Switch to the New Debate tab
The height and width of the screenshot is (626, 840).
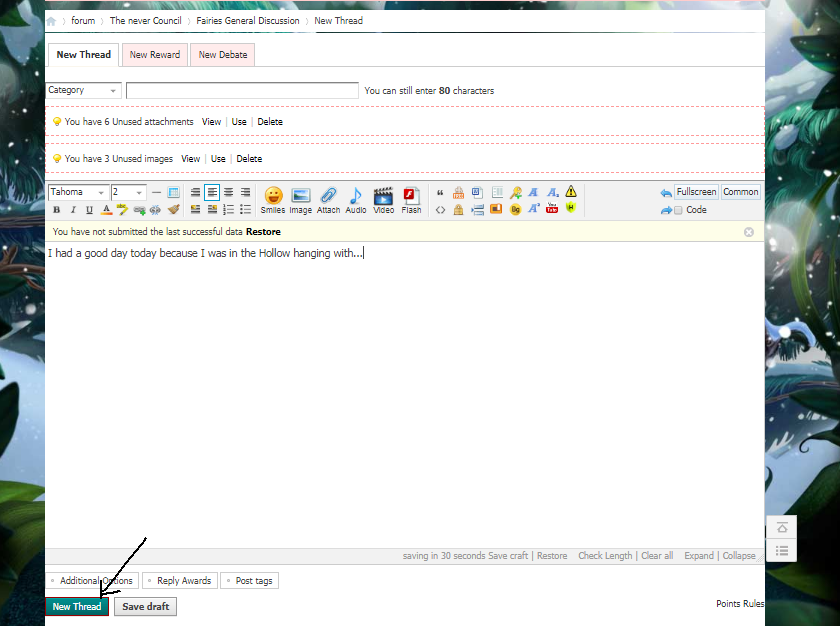click(x=222, y=55)
